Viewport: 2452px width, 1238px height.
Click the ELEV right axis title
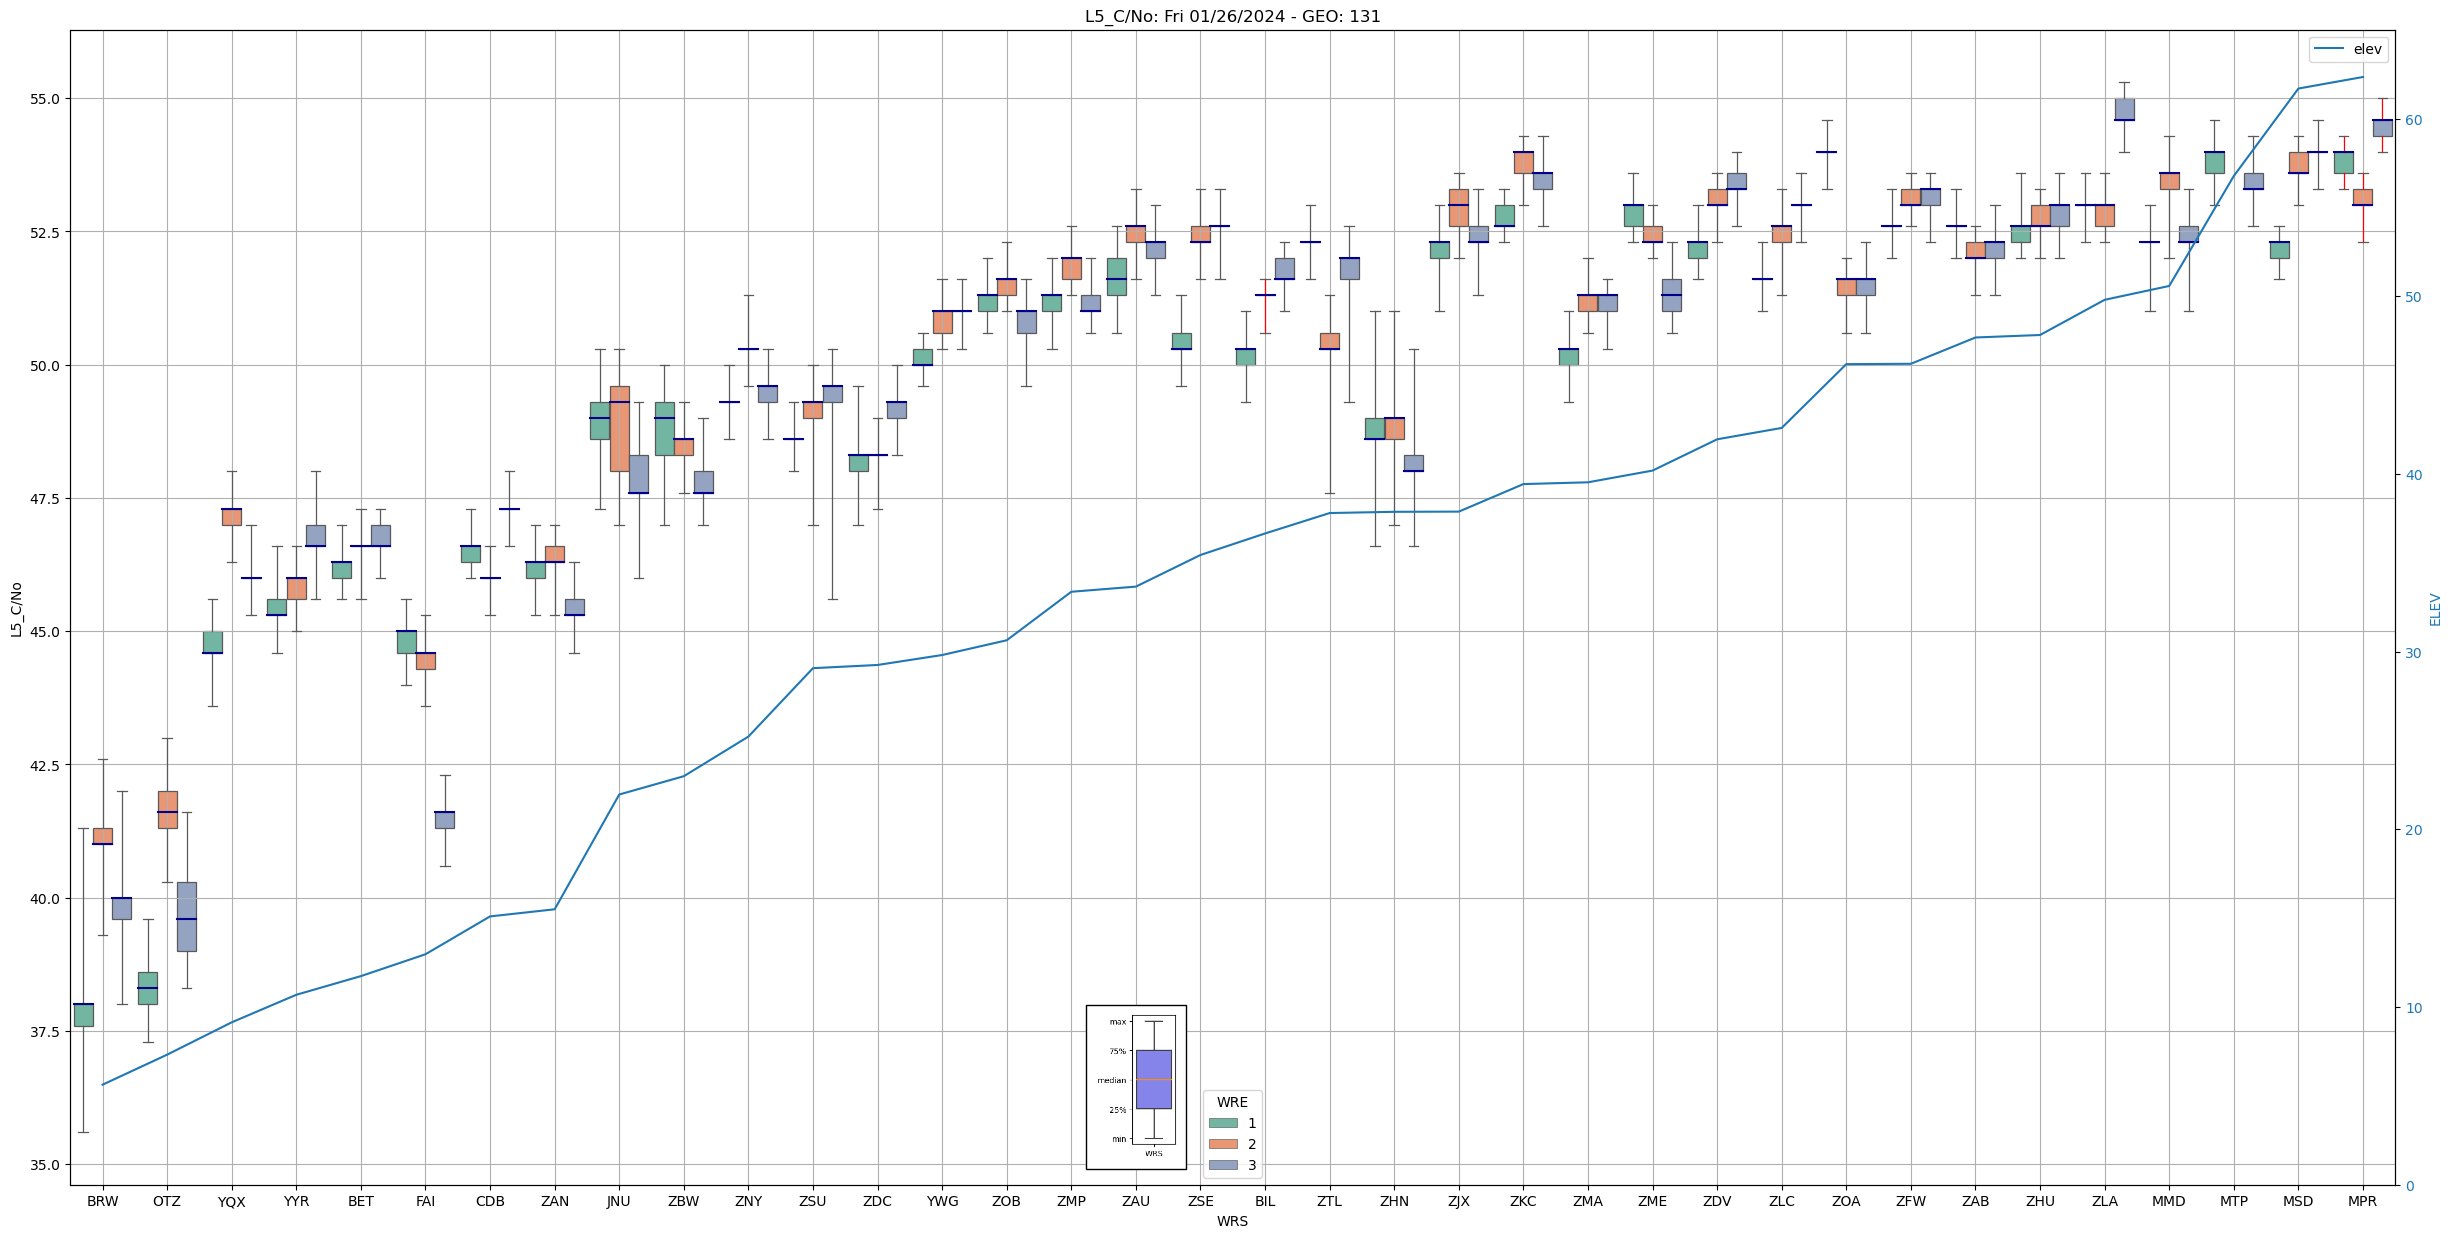[2435, 609]
